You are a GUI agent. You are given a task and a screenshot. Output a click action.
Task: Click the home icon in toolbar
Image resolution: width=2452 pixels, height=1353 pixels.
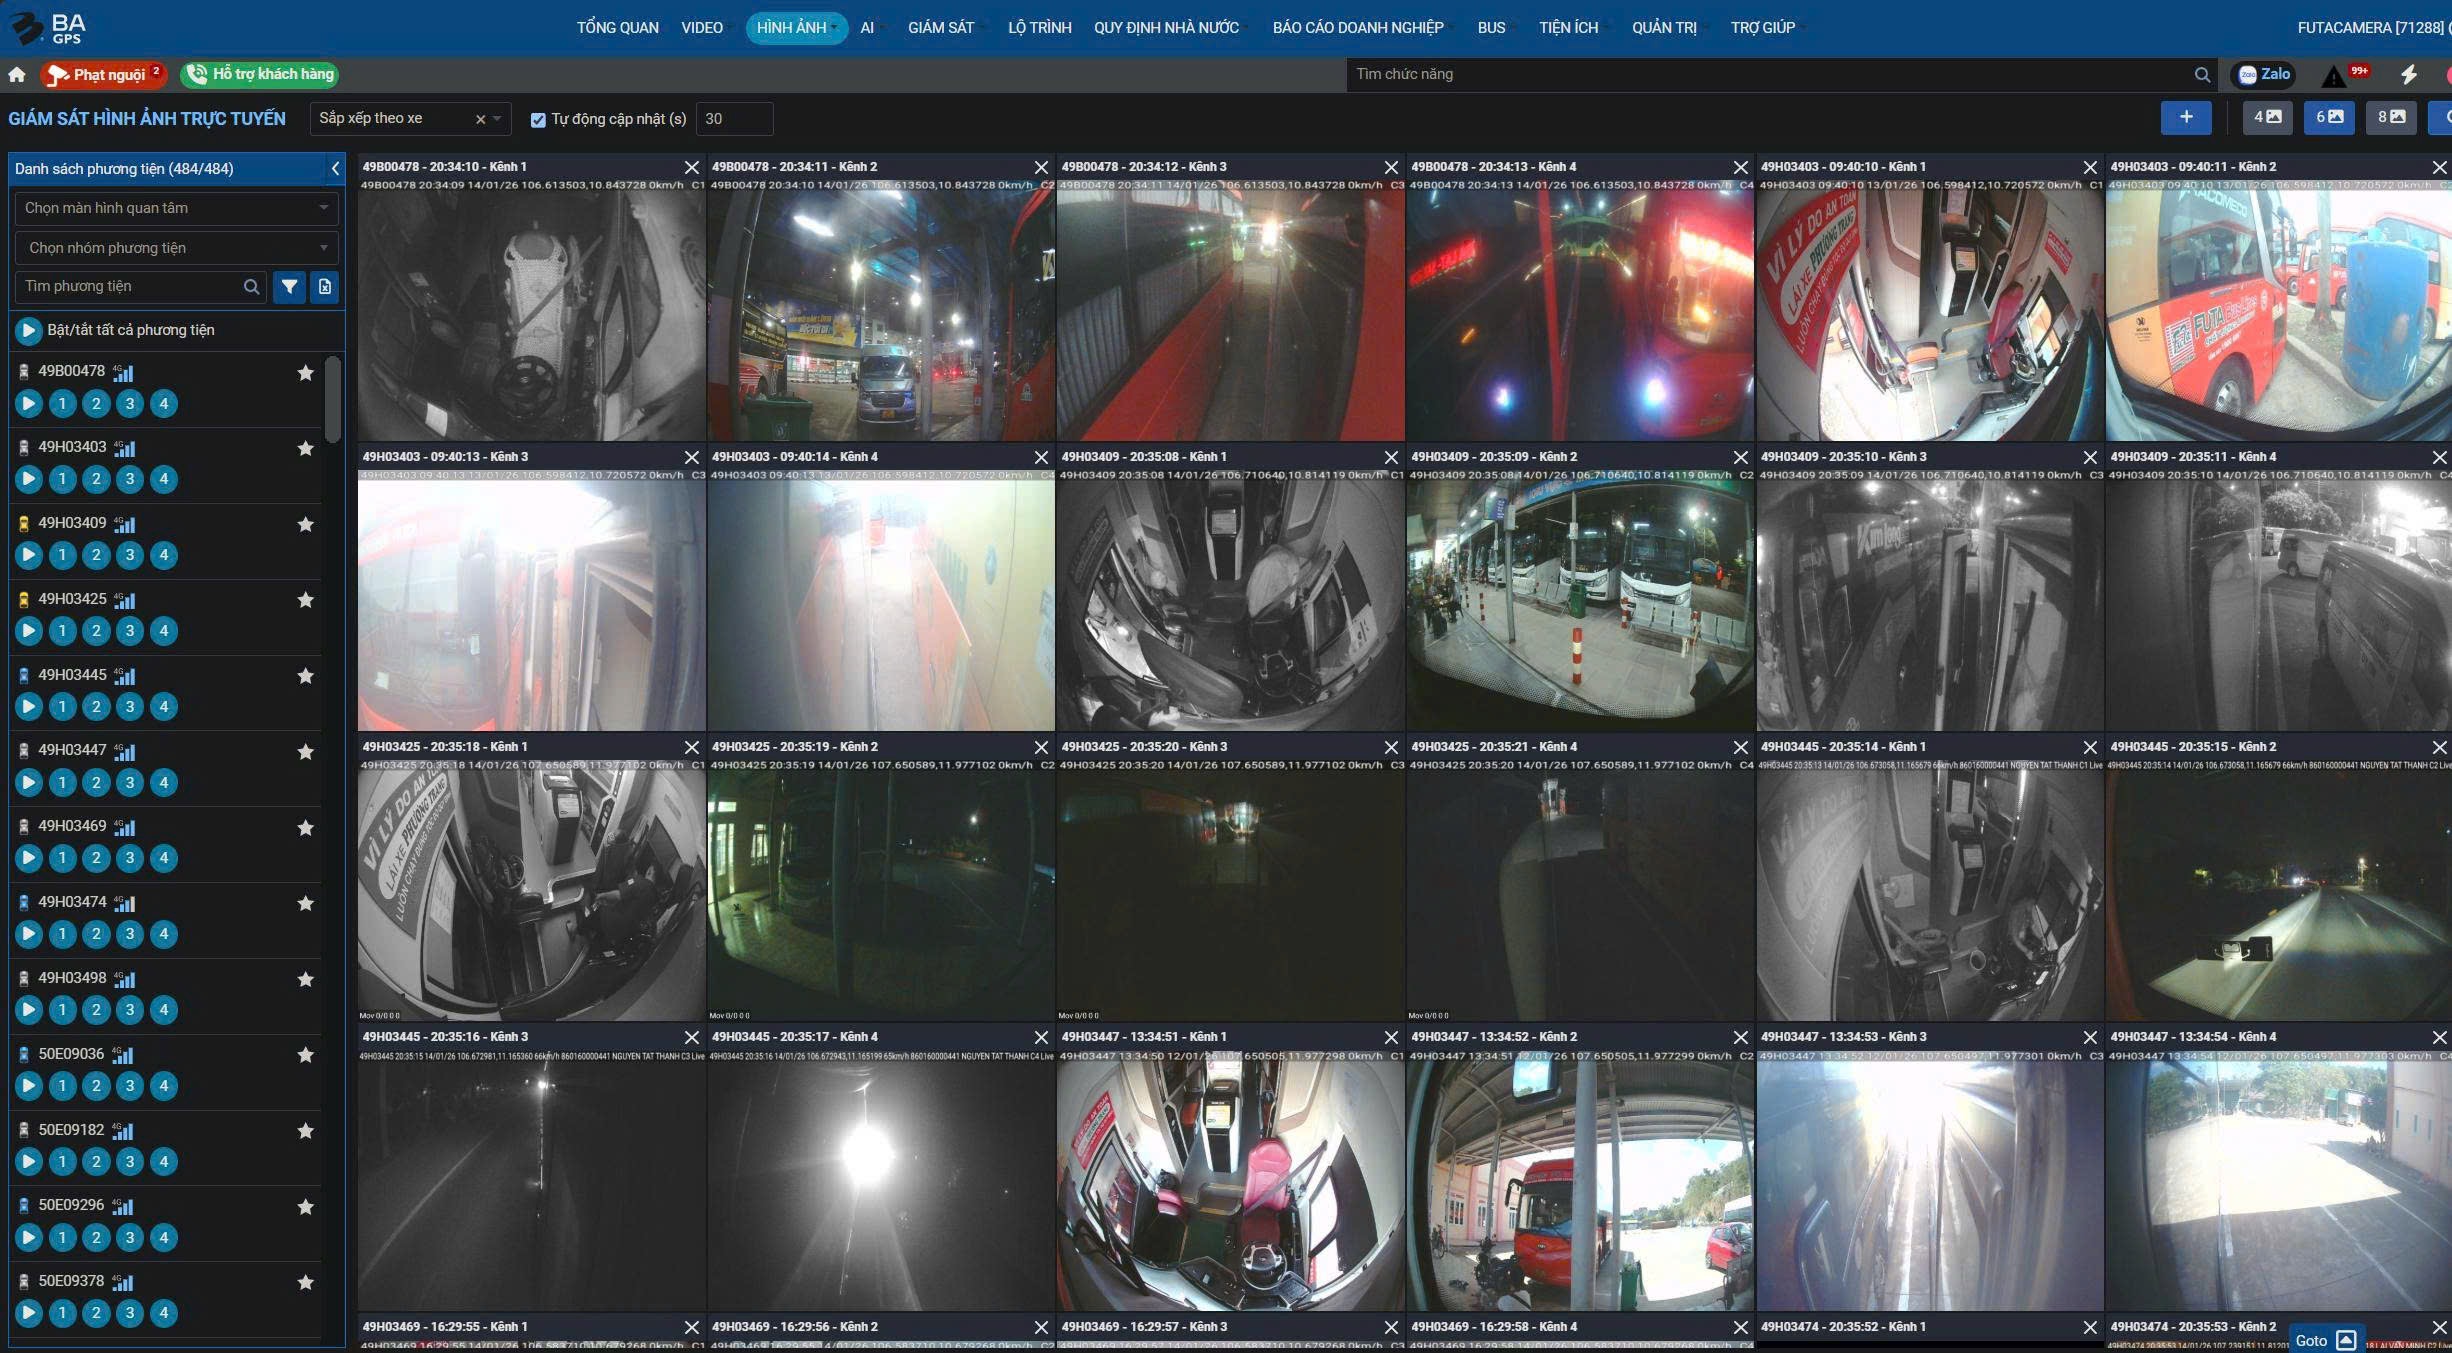tap(17, 74)
